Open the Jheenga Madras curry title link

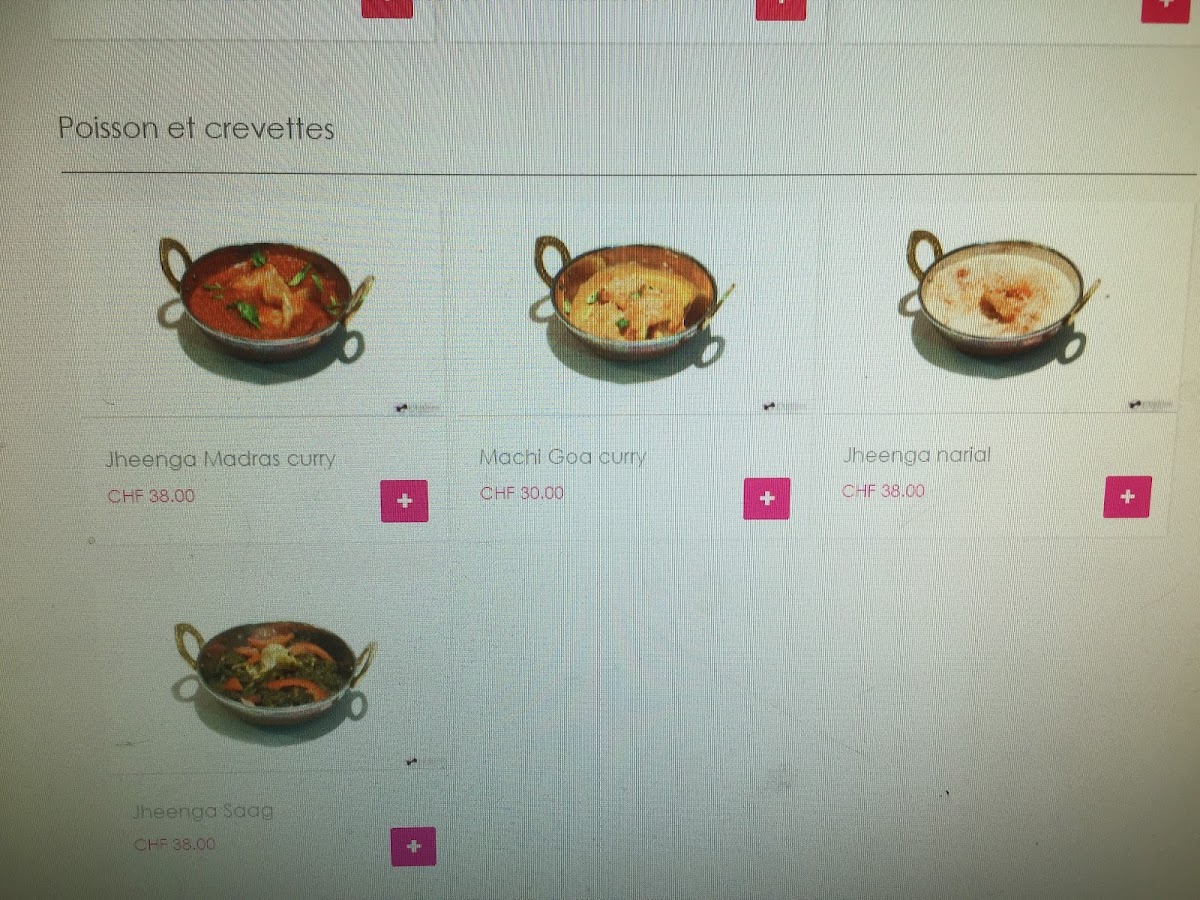click(220, 460)
